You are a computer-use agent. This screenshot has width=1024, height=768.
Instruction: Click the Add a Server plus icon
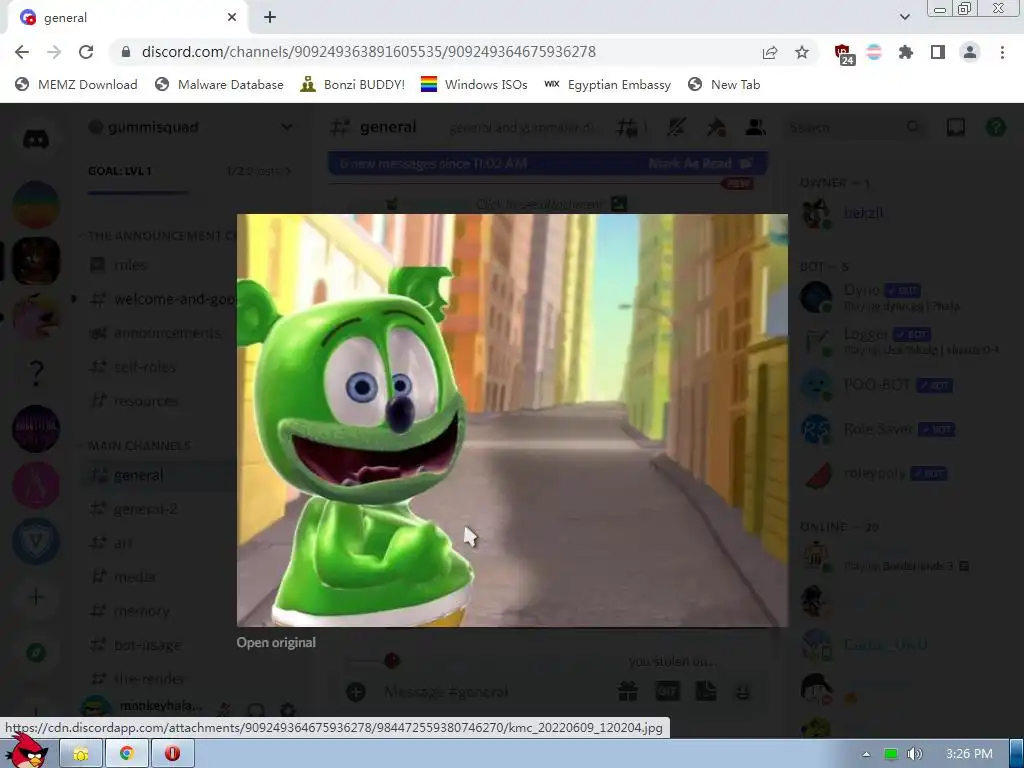pos(36,597)
